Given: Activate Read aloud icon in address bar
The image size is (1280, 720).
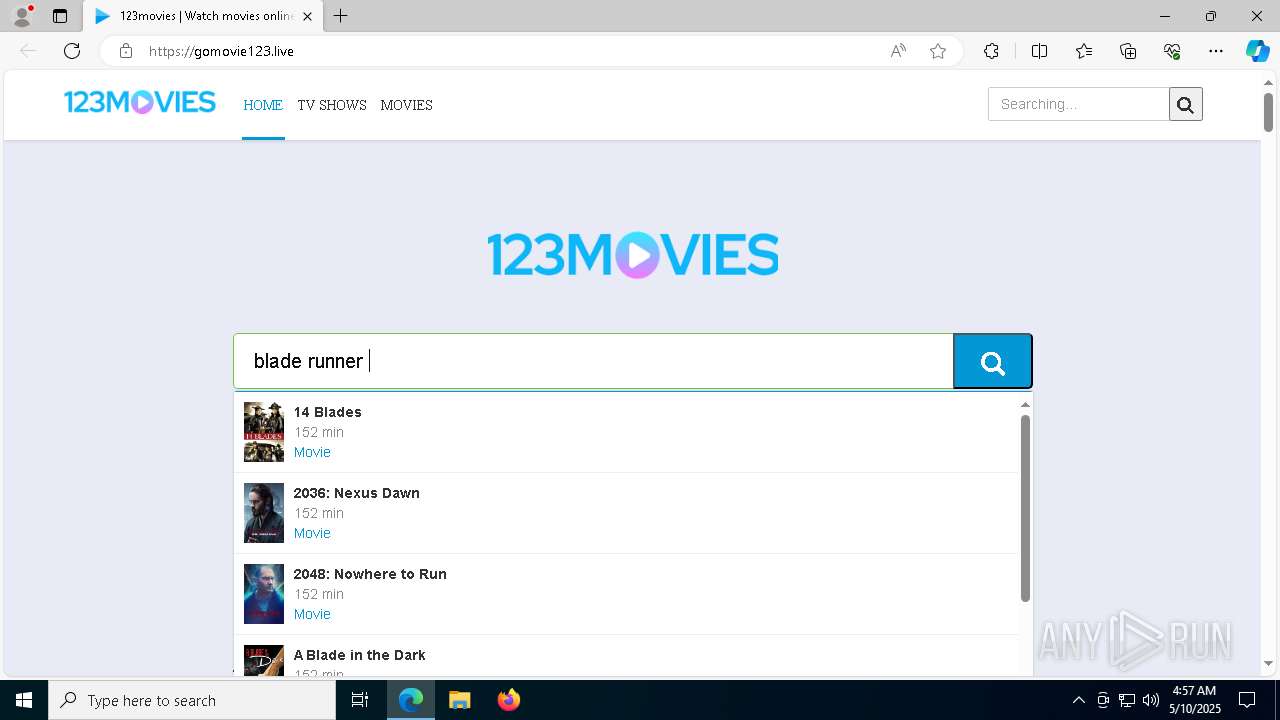Looking at the screenshot, I should click(898, 51).
